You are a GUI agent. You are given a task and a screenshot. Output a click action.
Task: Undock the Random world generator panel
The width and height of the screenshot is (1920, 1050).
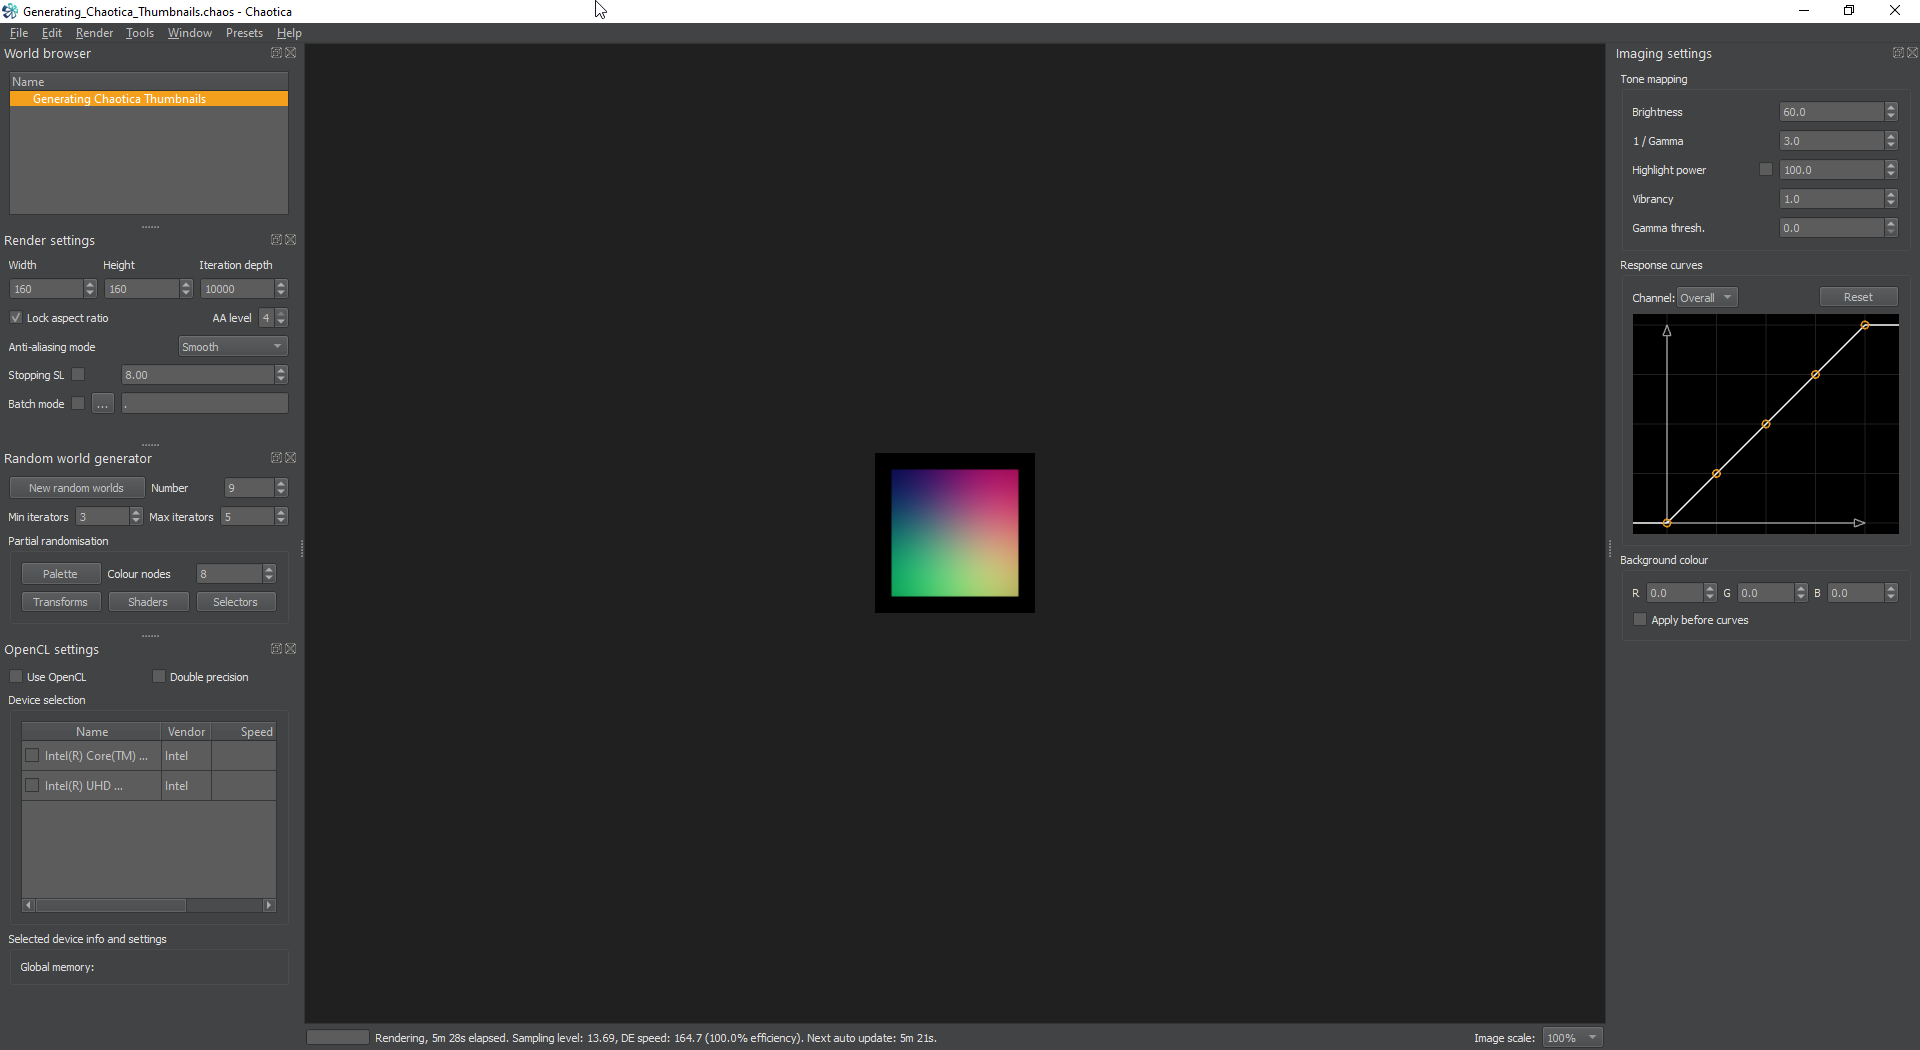276,458
